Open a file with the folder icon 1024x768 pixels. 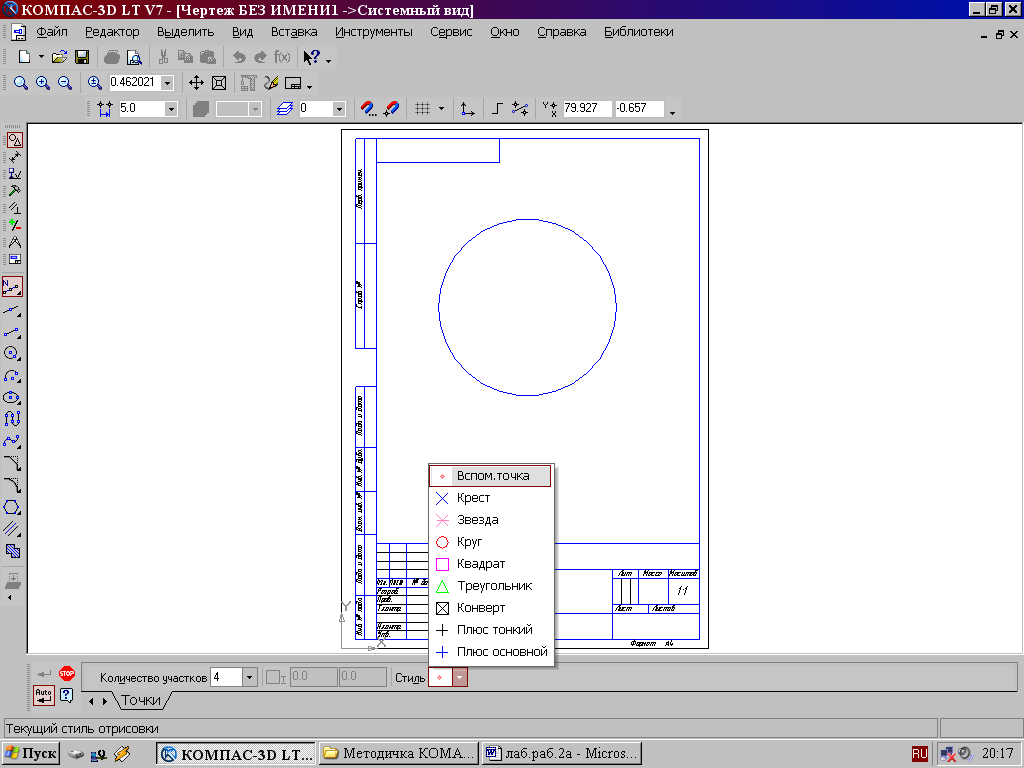coord(59,57)
